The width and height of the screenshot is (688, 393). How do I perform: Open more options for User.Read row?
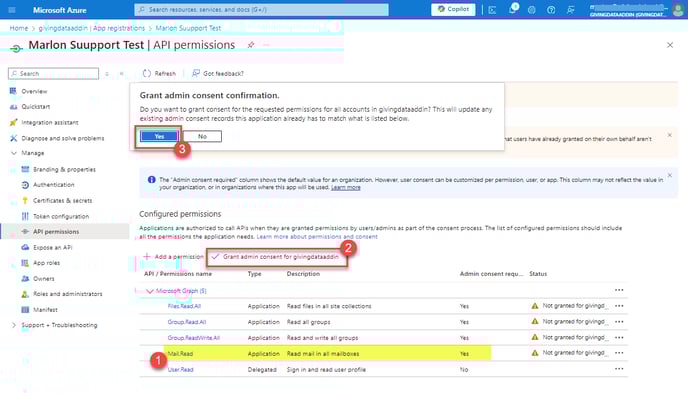(x=619, y=369)
